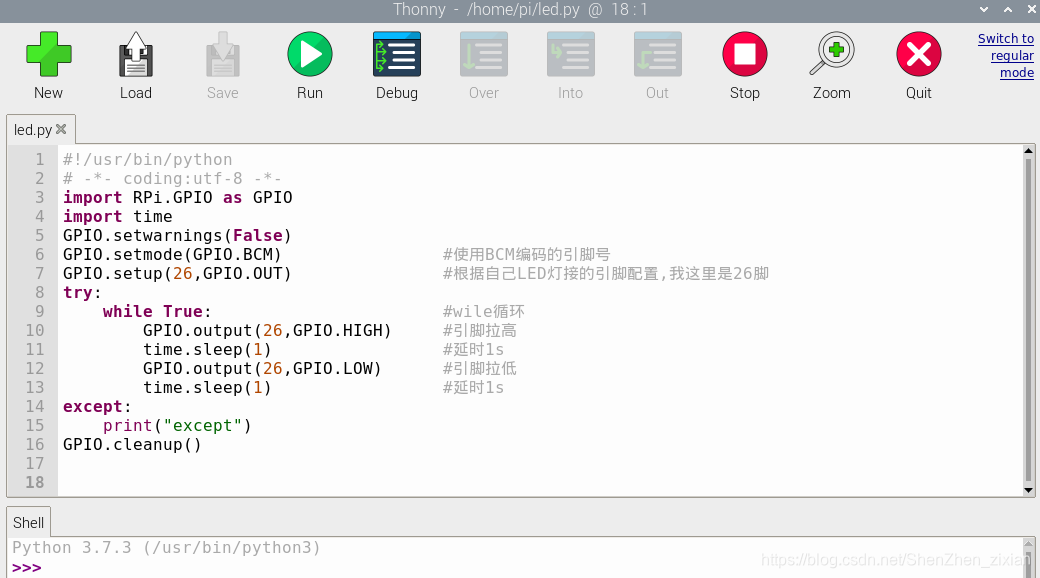Follow the Switch to regular mode link
The height and width of the screenshot is (578, 1040).
[x=1006, y=56]
